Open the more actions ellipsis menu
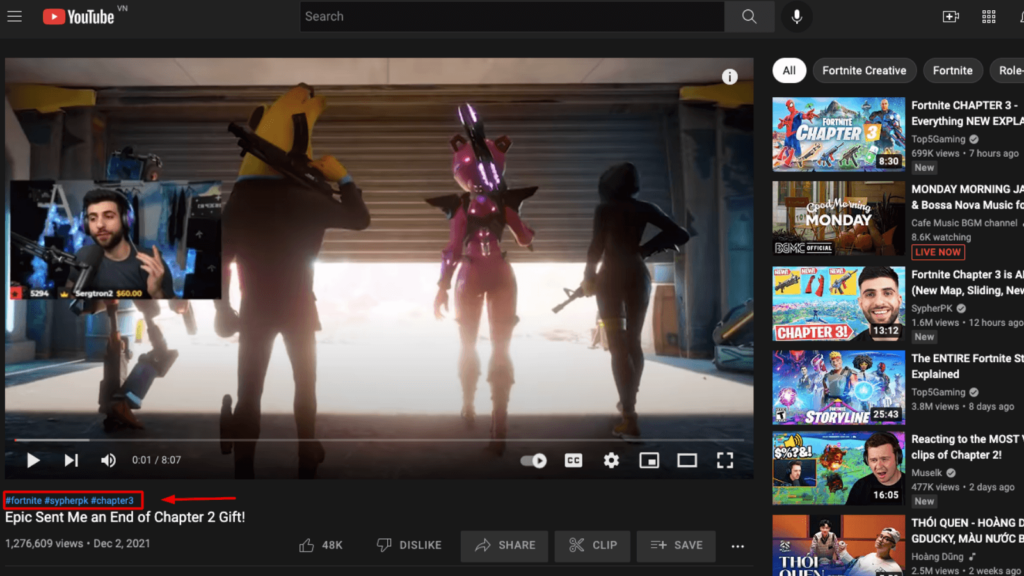Viewport: 1024px width, 576px height. pos(738,546)
